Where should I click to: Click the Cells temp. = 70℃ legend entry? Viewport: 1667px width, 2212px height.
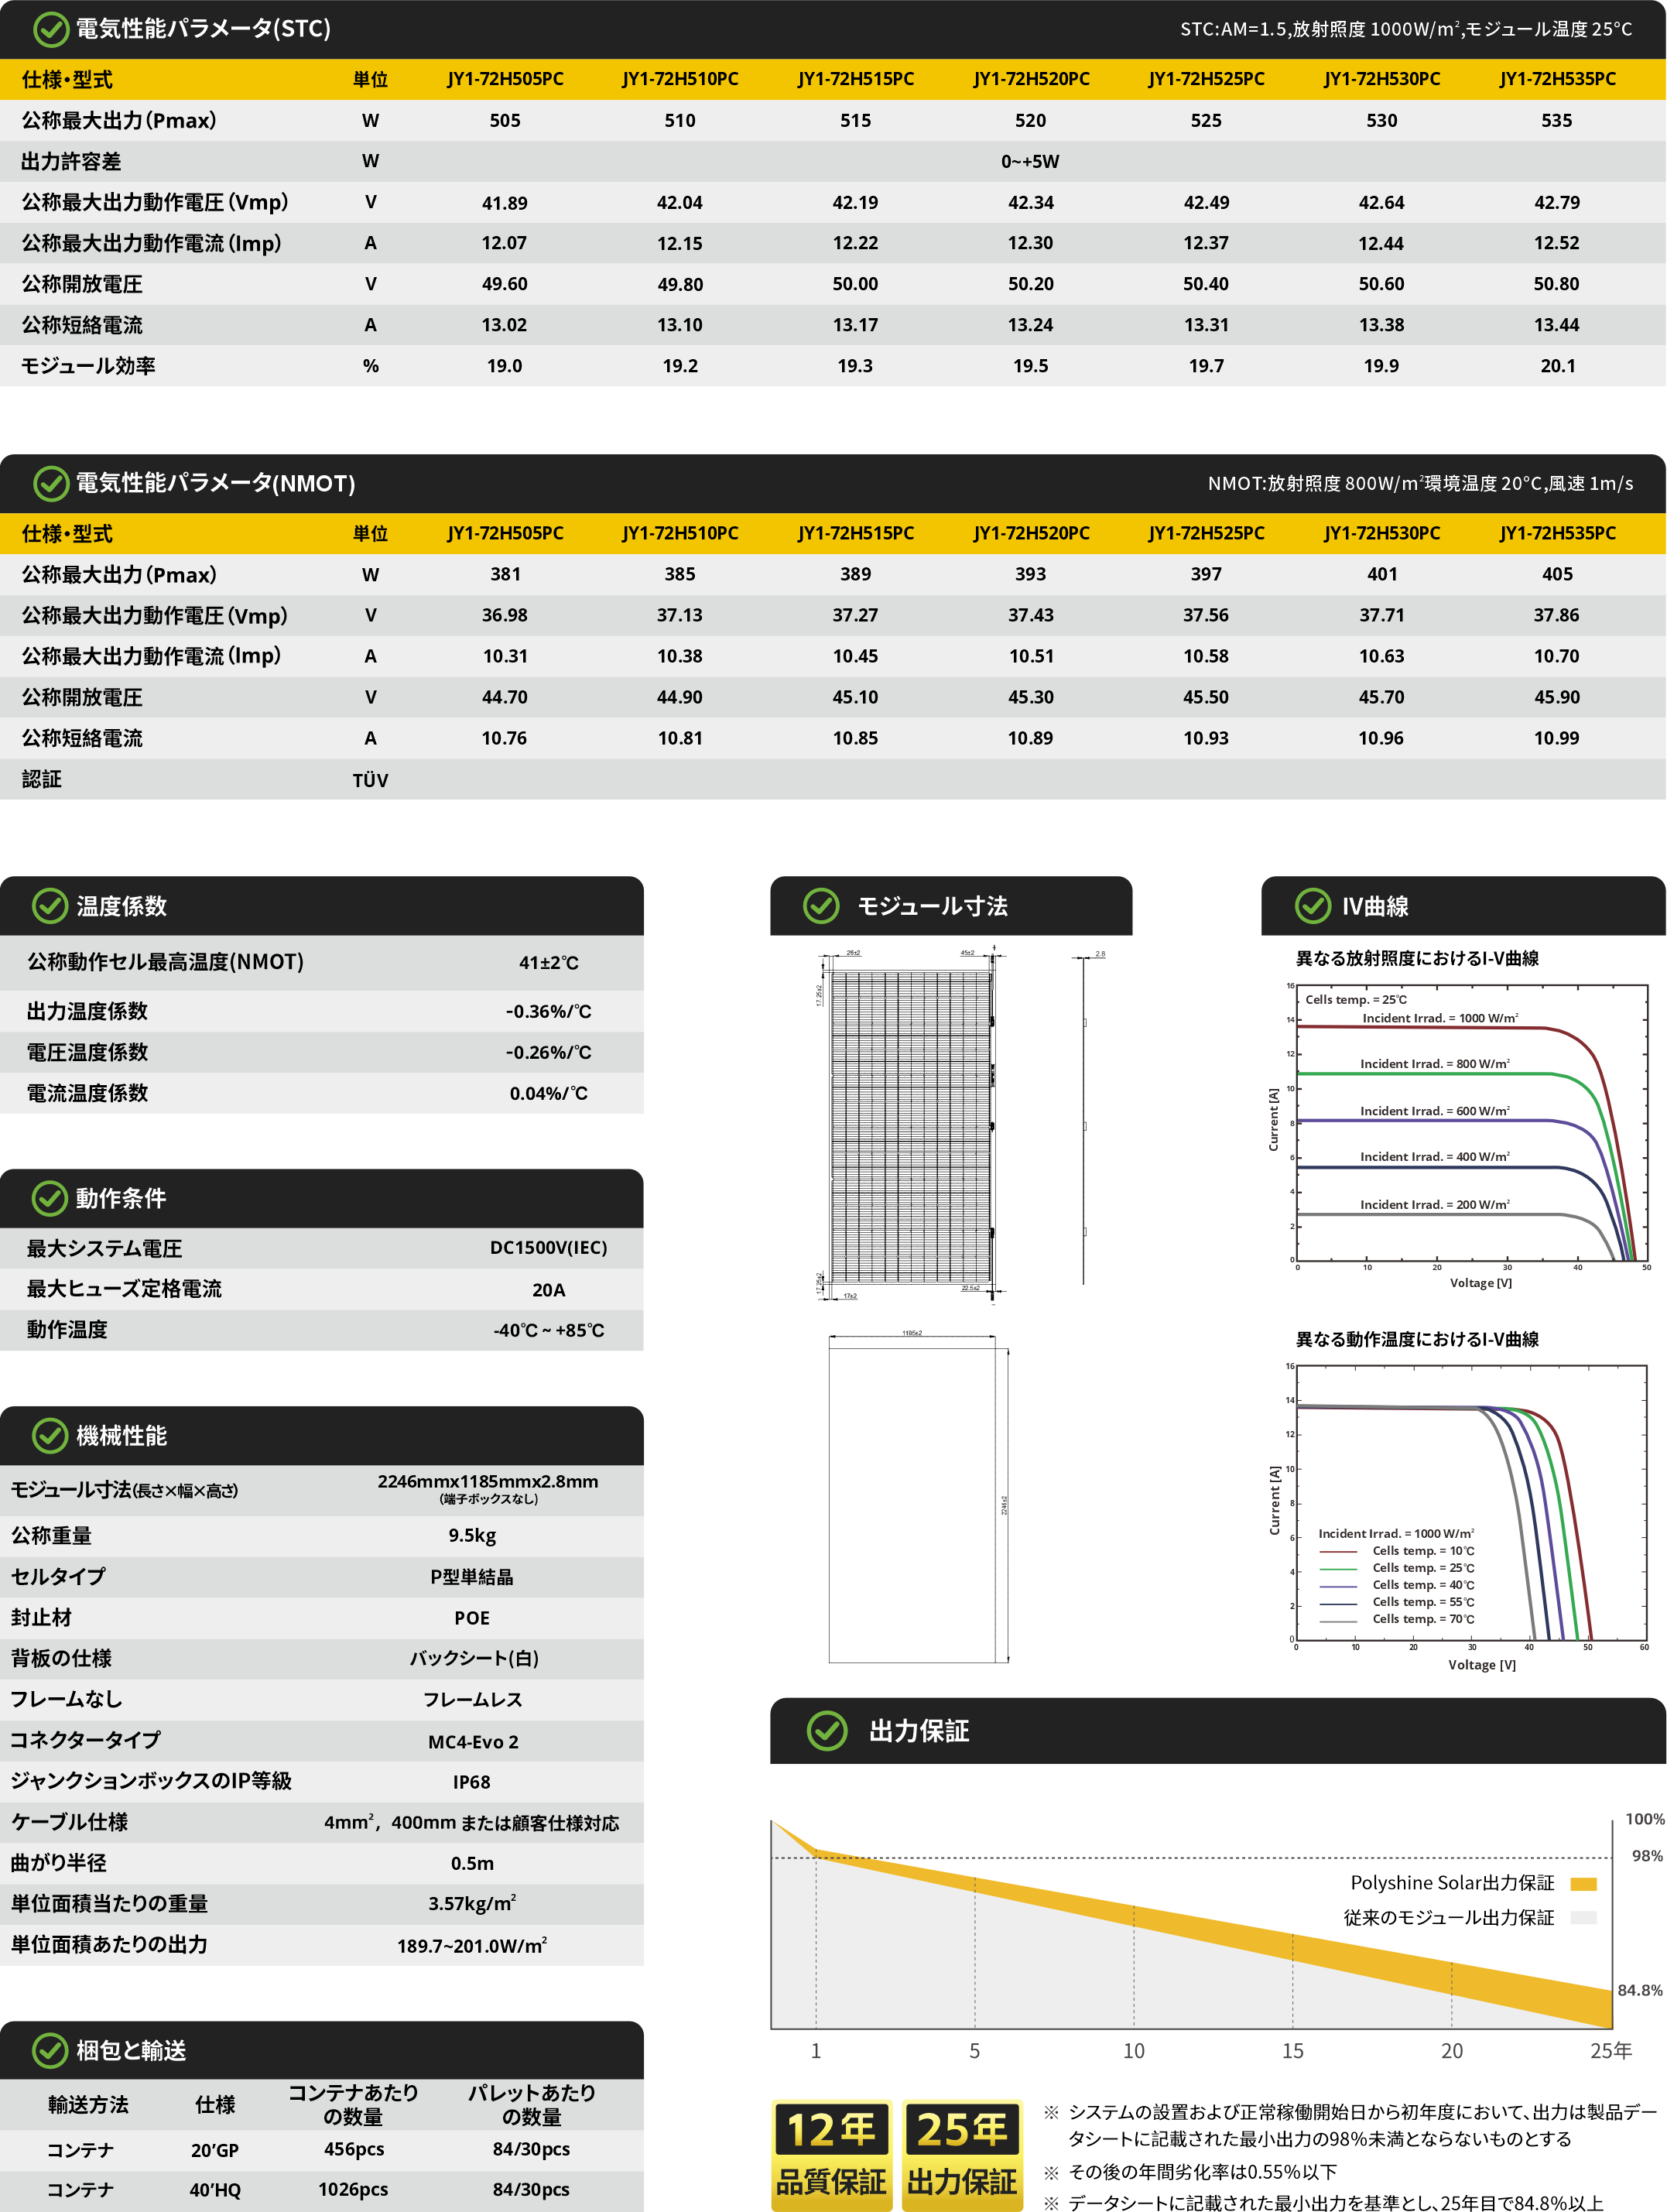(1397, 1619)
